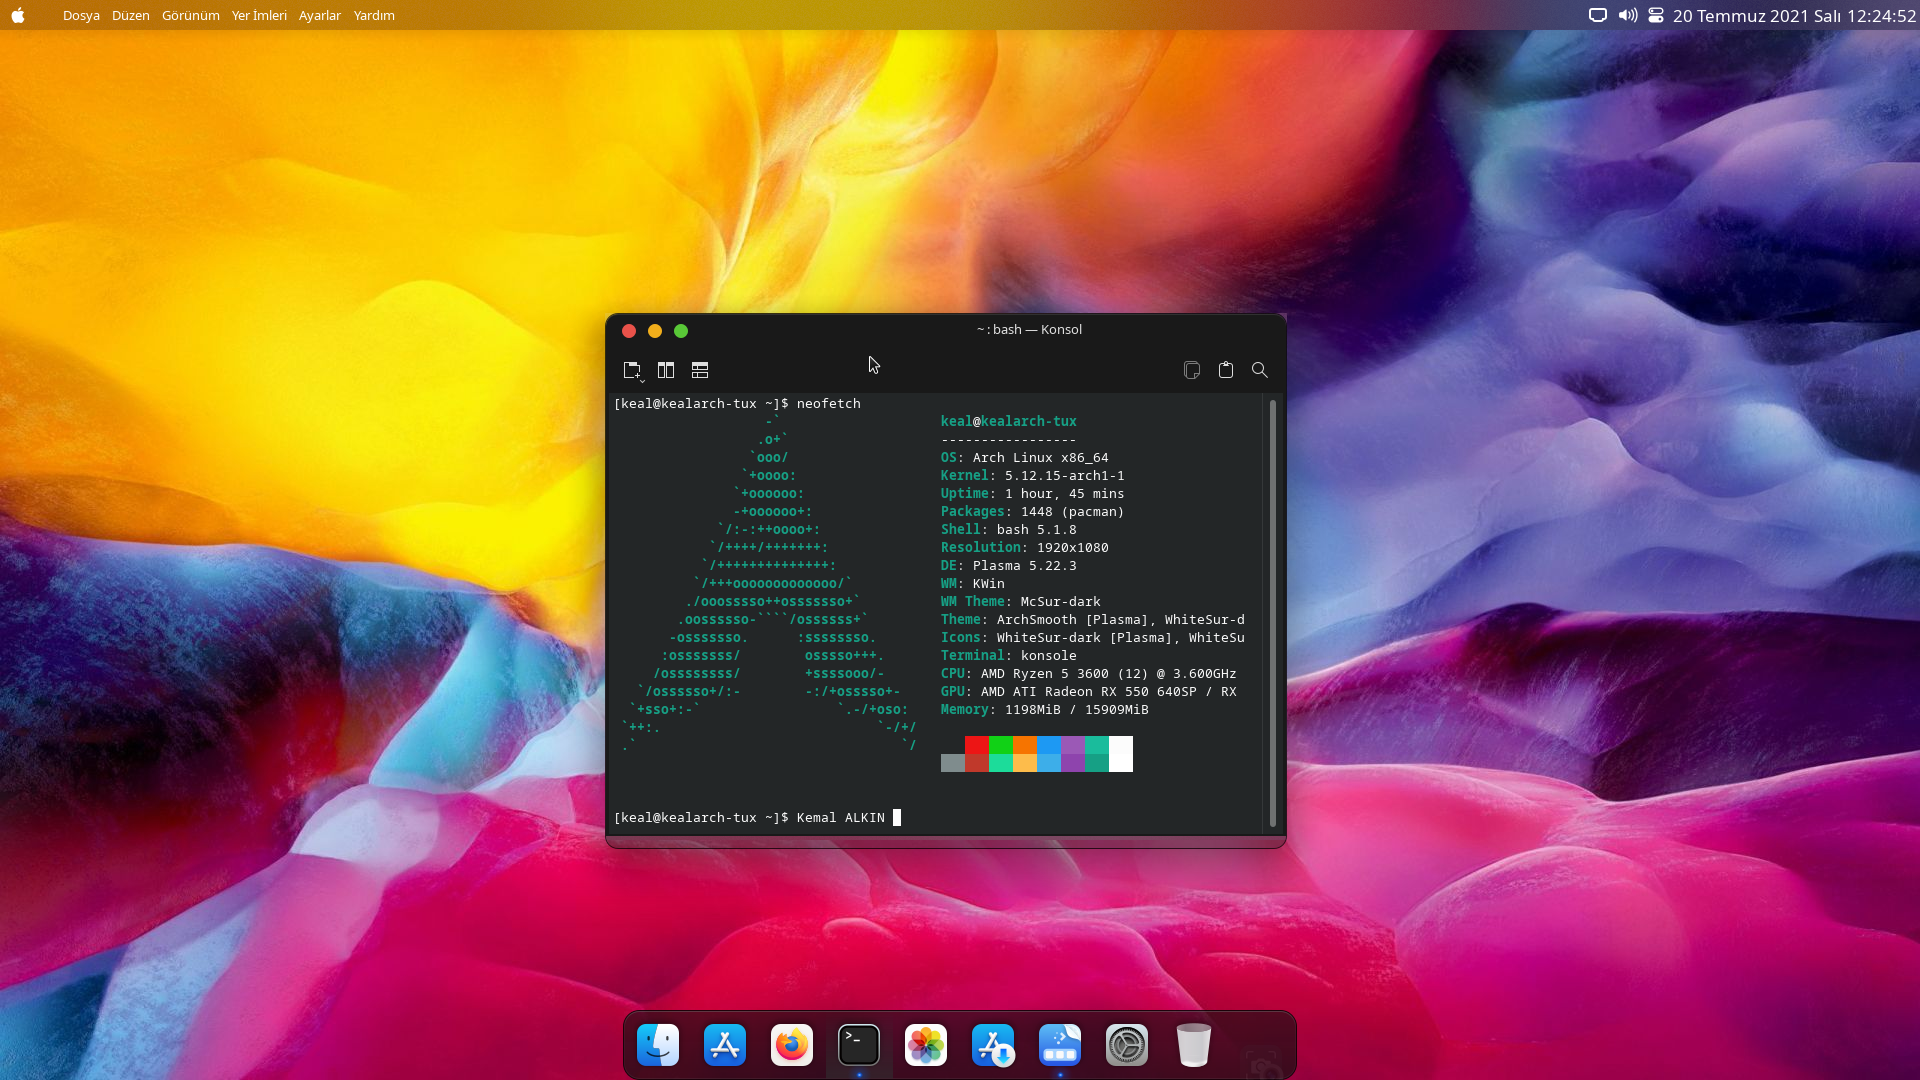Split Konsole view left/right
1920x1080 pixels.
[666, 370]
